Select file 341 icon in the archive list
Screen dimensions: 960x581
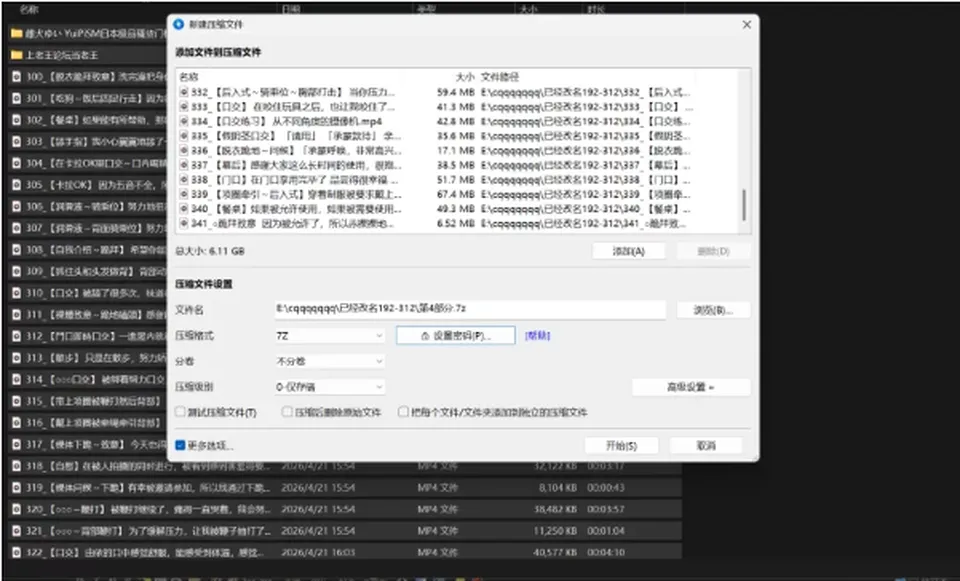[x=184, y=223]
